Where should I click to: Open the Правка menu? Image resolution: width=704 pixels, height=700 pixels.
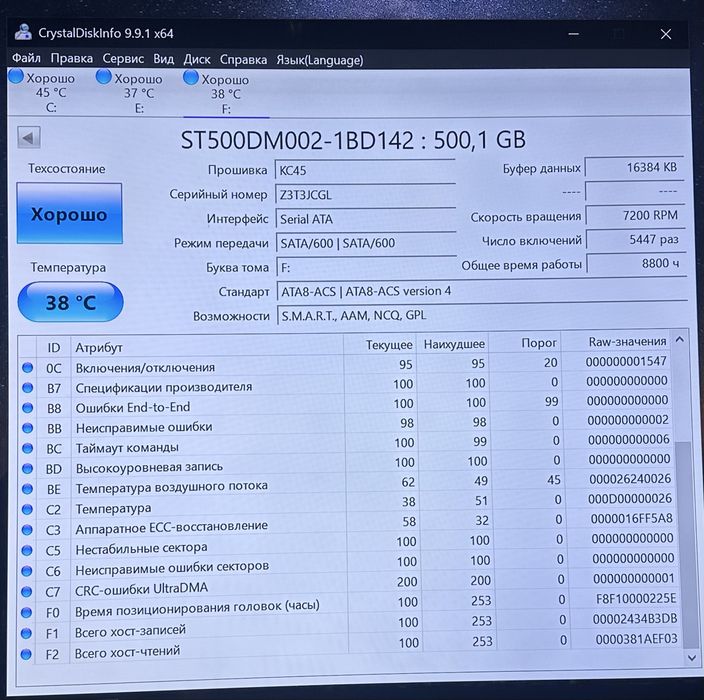coord(71,59)
